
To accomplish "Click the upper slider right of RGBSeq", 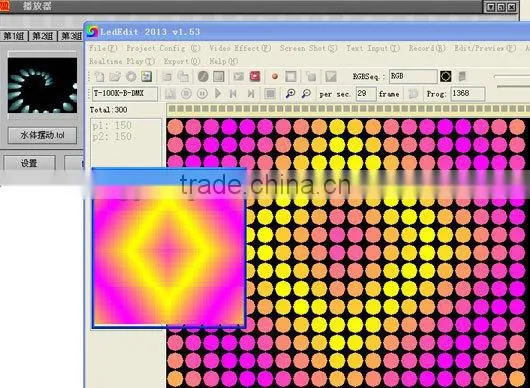I will point(511,77).
